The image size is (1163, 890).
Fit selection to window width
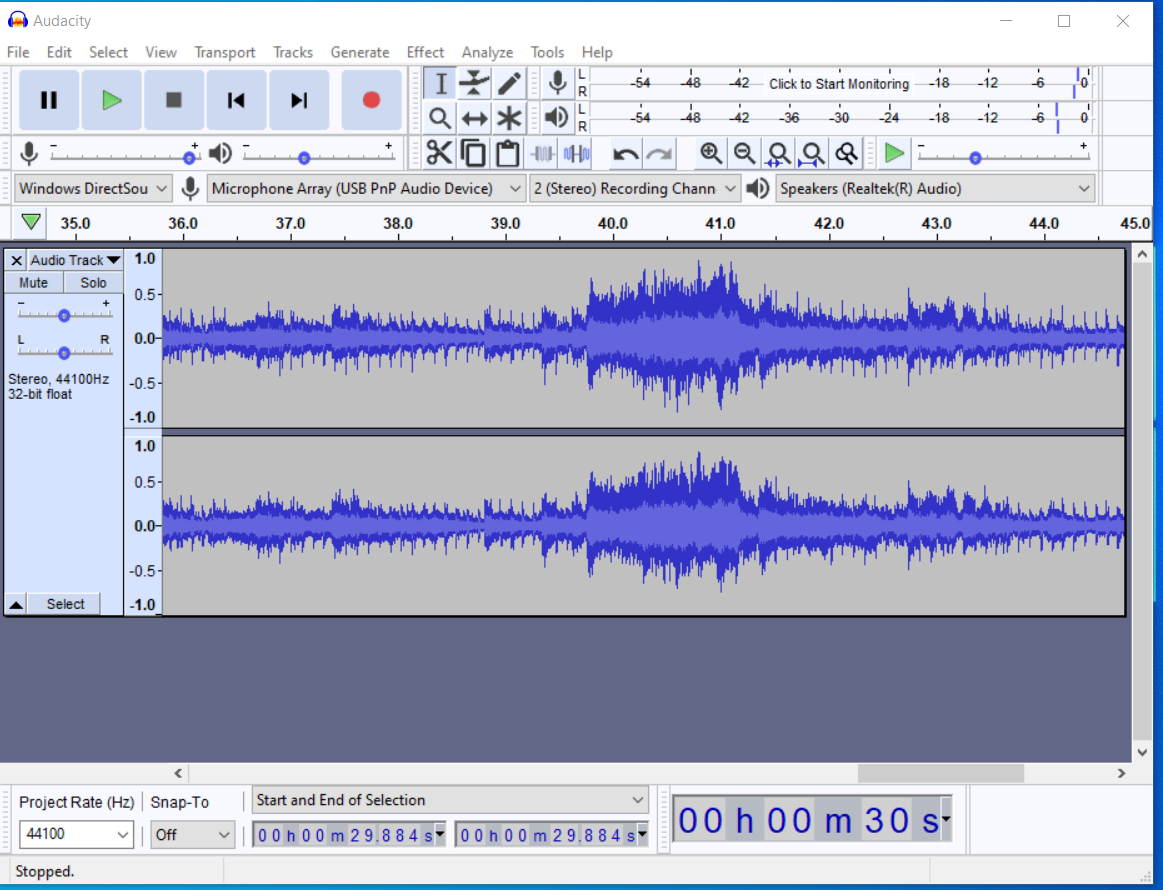pos(778,154)
